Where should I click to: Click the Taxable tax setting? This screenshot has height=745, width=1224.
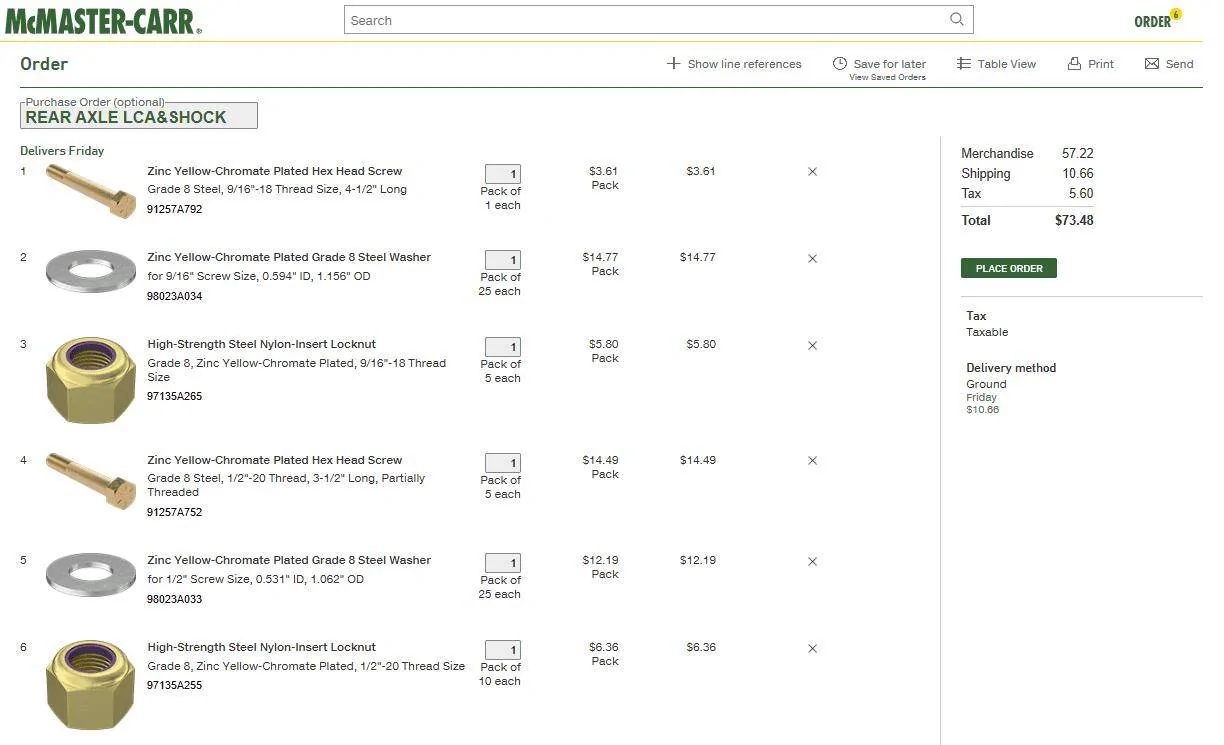click(987, 332)
